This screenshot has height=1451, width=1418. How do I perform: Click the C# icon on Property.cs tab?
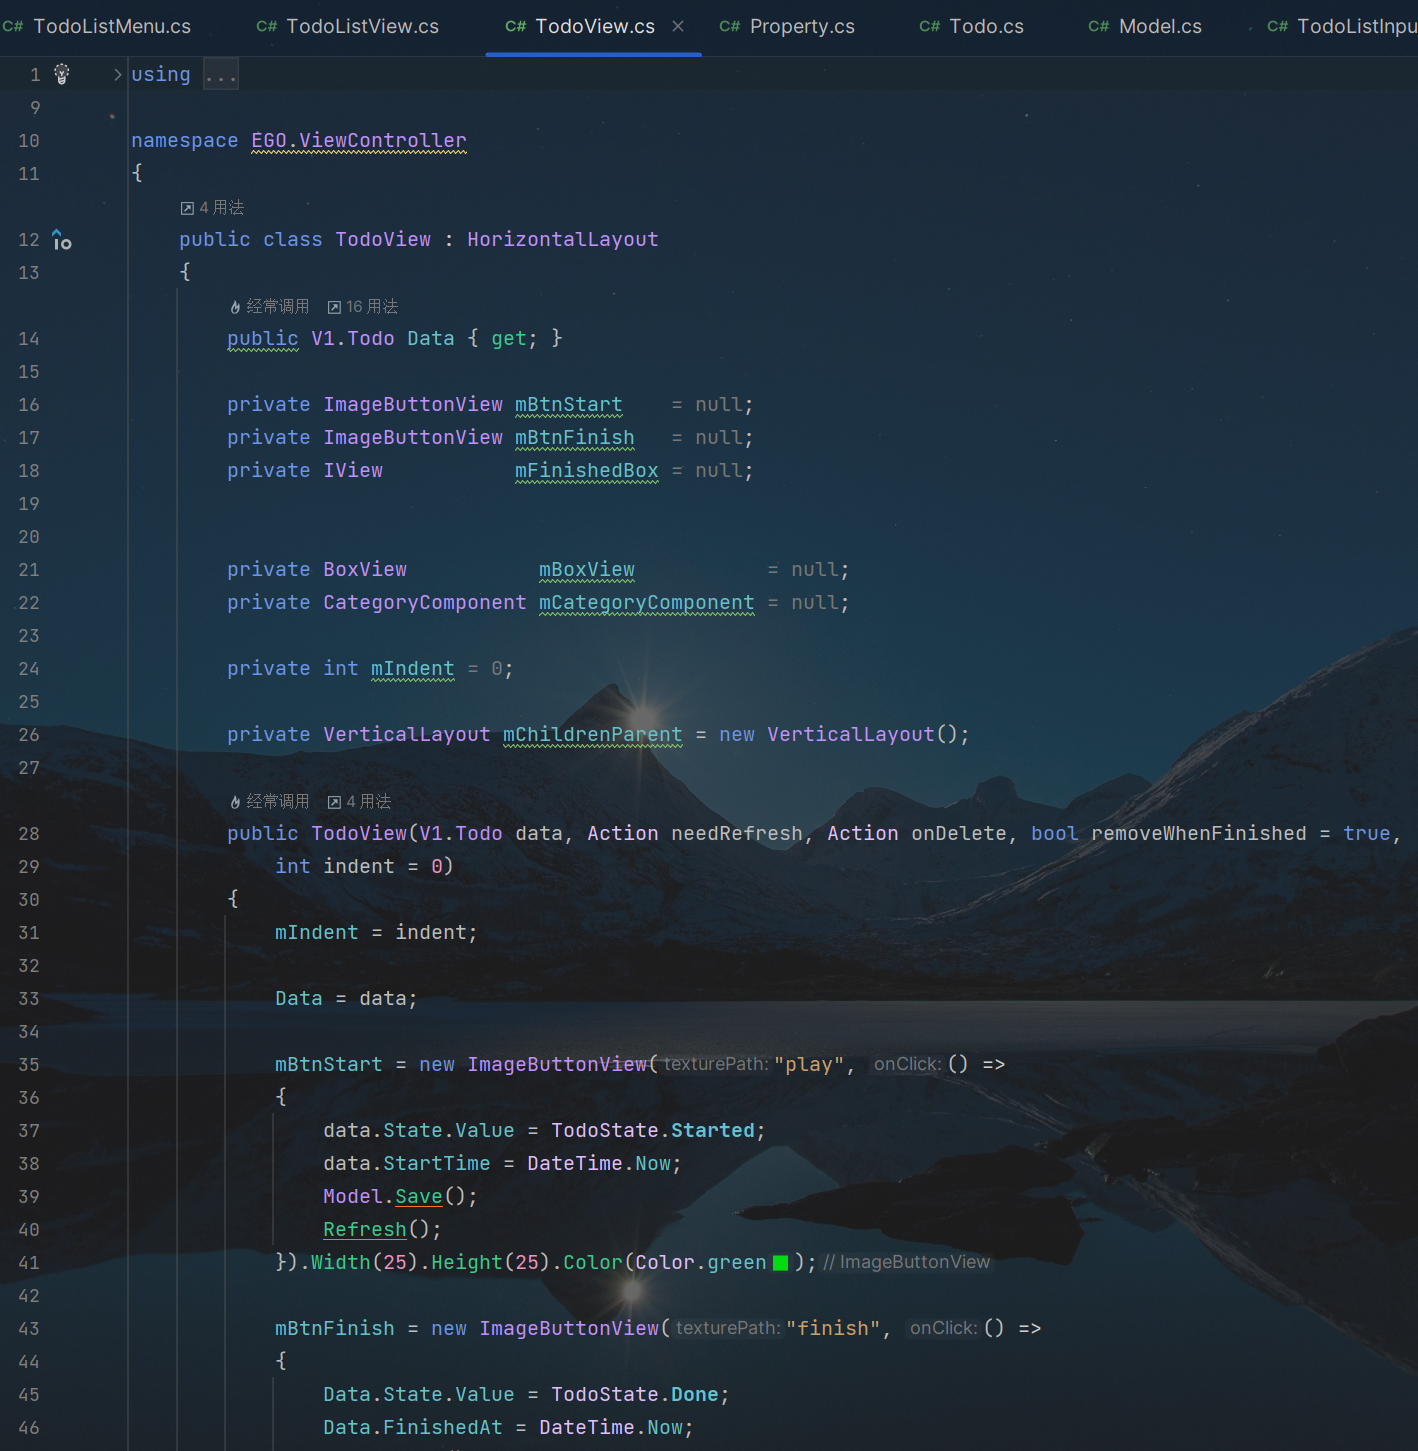click(729, 26)
